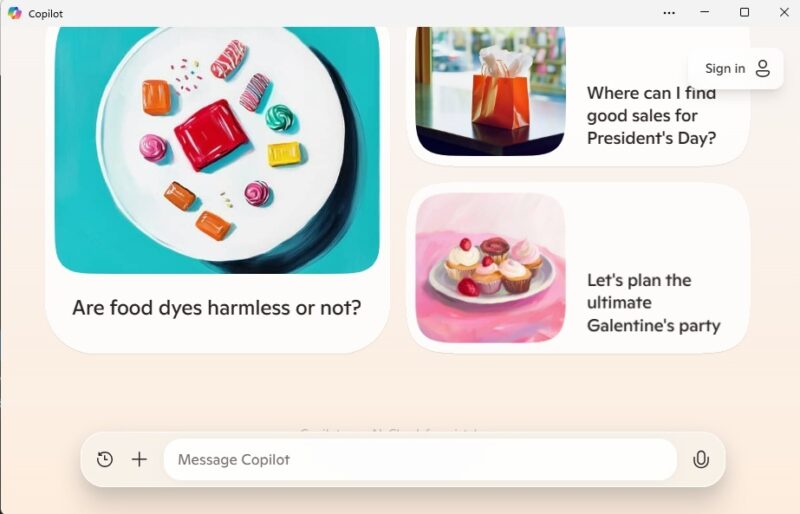Open the three-dots more options menu
Image resolution: width=800 pixels, height=514 pixels.
tap(669, 13)
